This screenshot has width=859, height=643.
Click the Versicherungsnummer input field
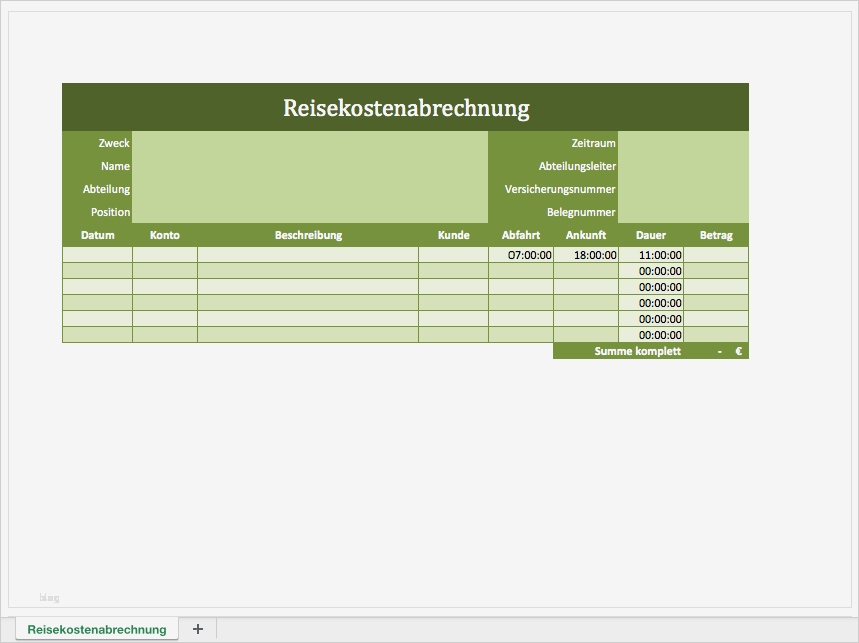[683, 189]
